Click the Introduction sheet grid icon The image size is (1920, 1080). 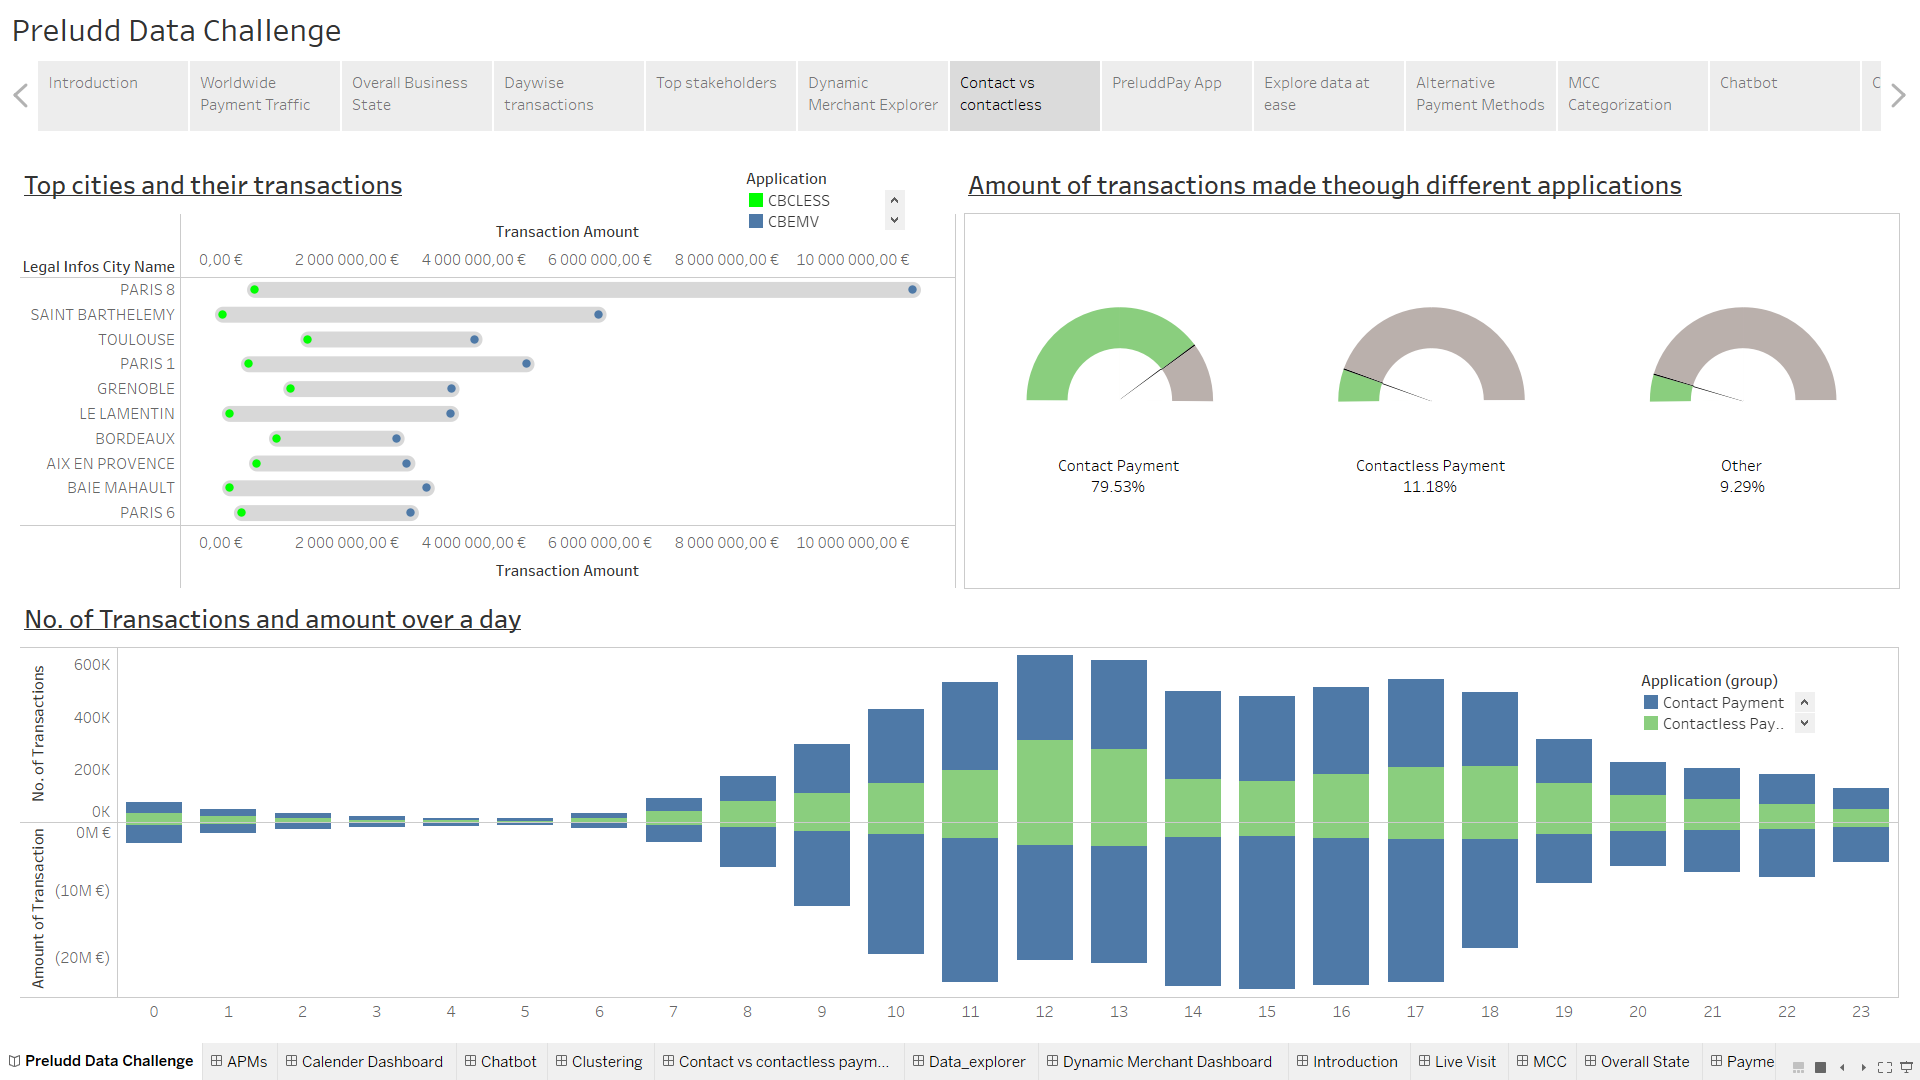1302,1061
